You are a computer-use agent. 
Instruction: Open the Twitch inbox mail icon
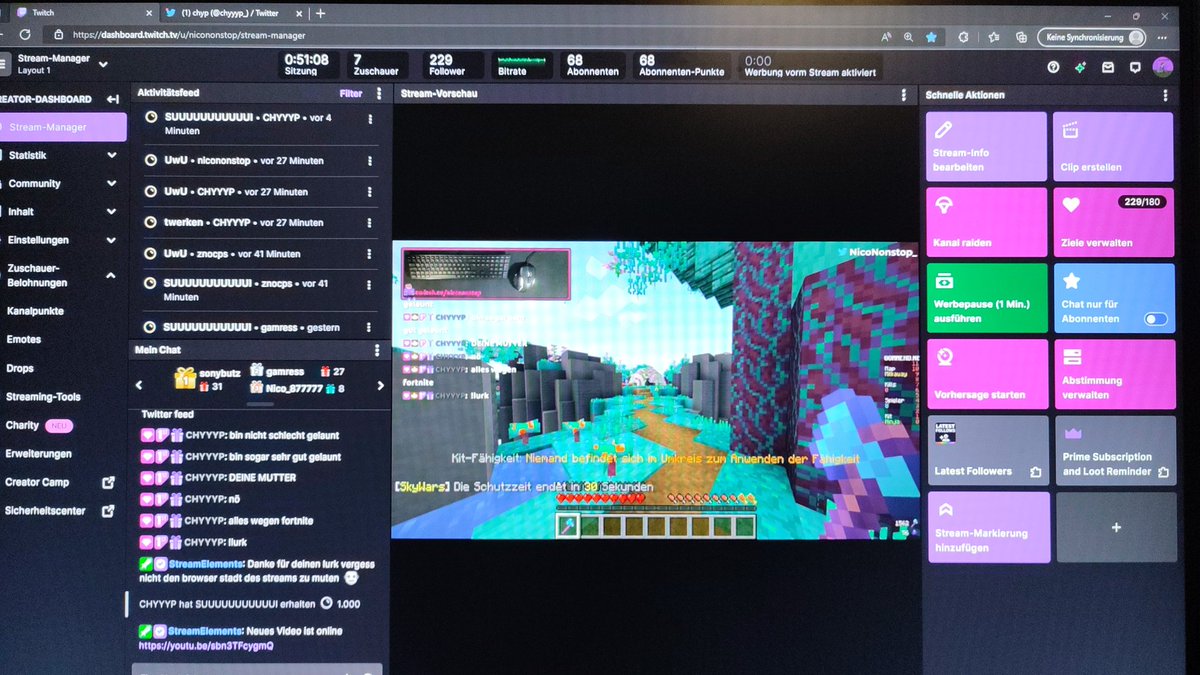(x=1108, y=68)
